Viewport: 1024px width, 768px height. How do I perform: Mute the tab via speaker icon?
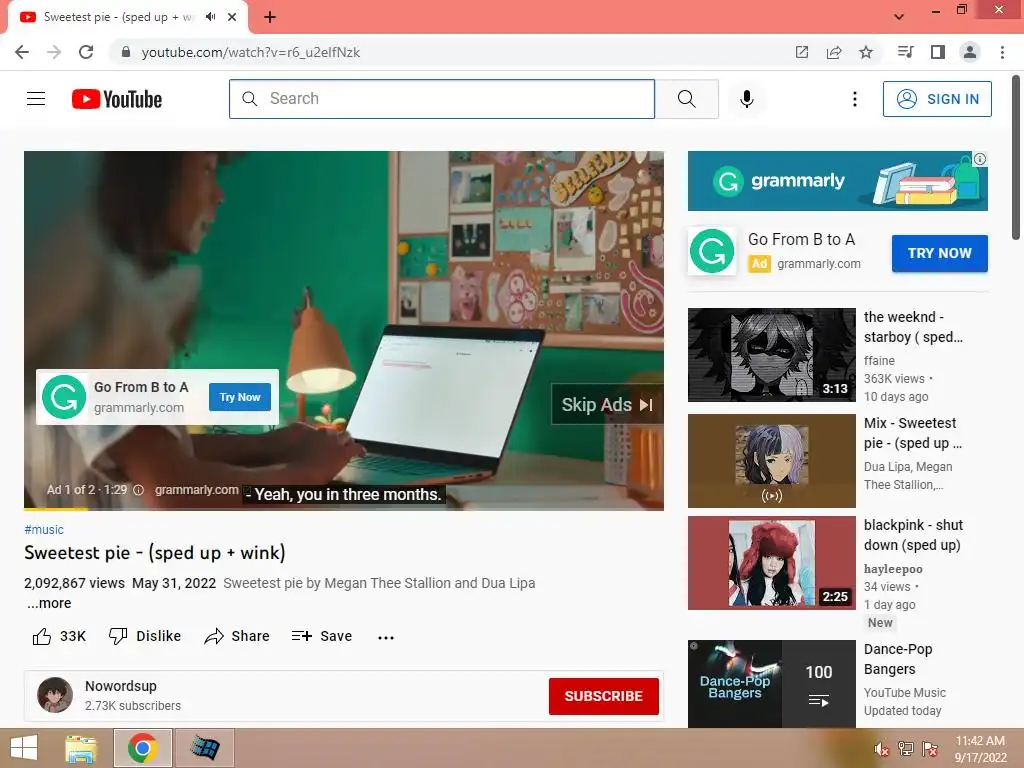210,17
